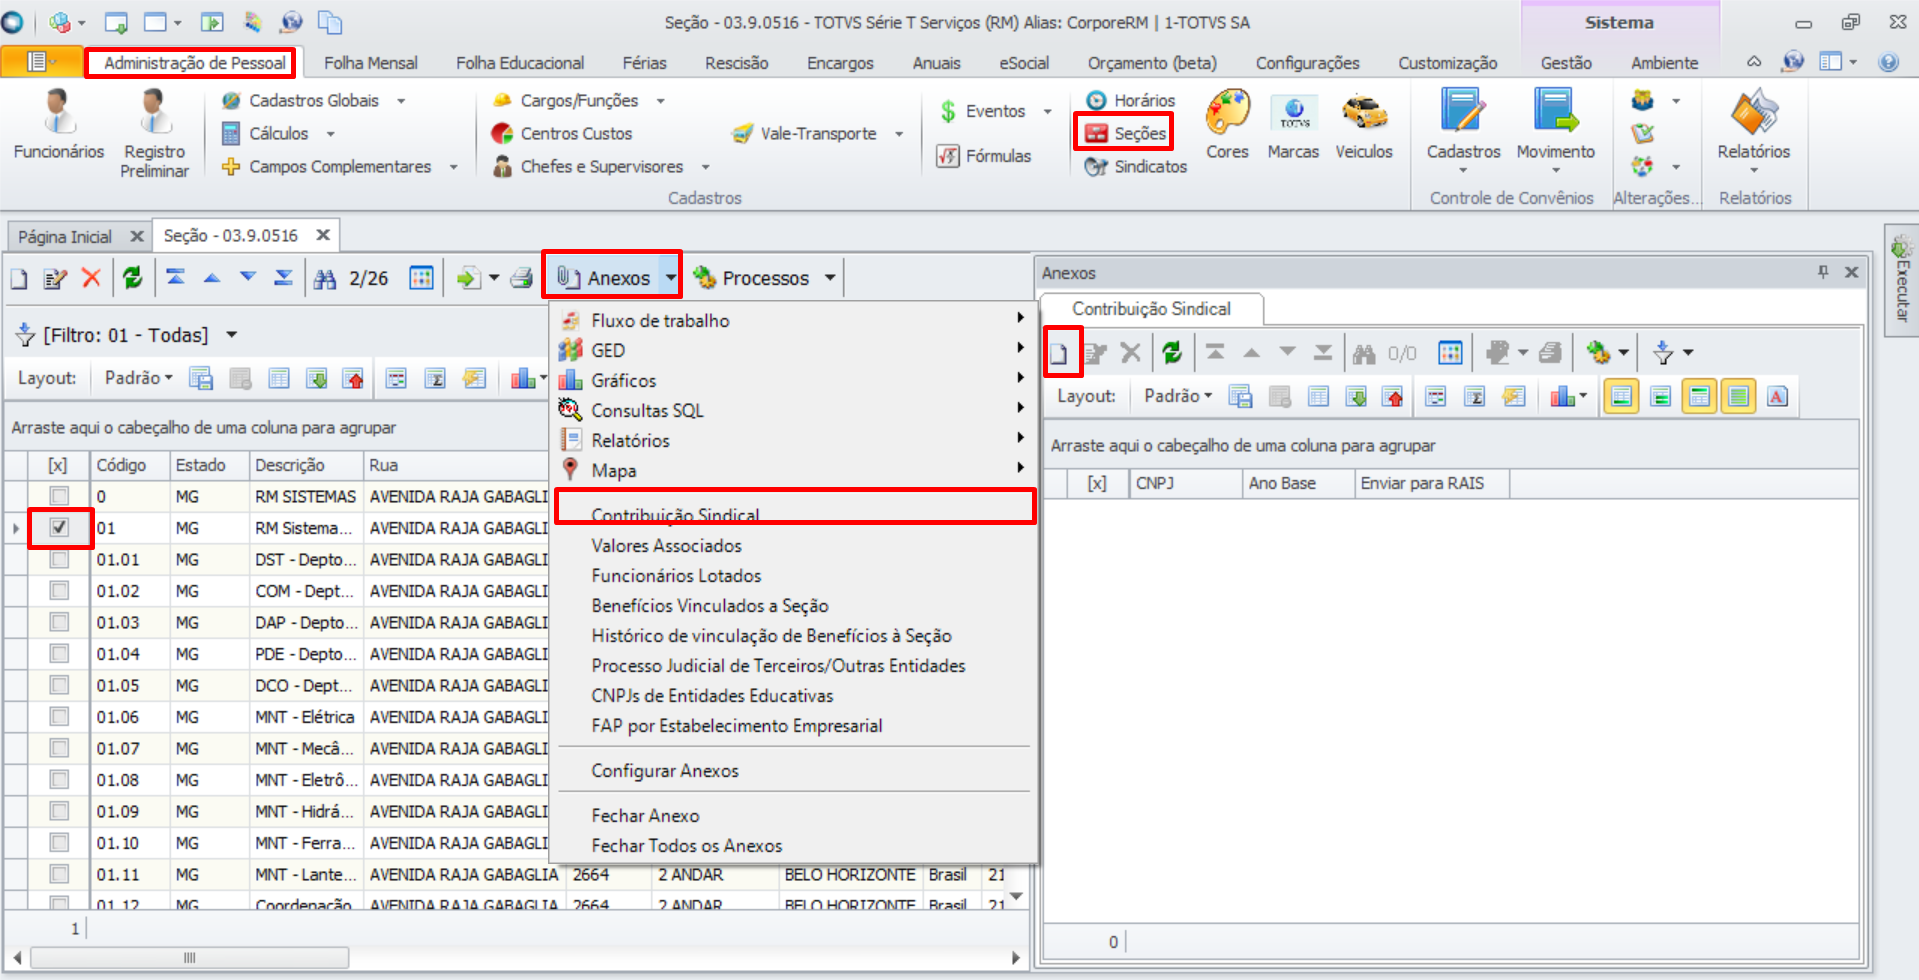Expand the Eventos dropdown arrow

1047,111
